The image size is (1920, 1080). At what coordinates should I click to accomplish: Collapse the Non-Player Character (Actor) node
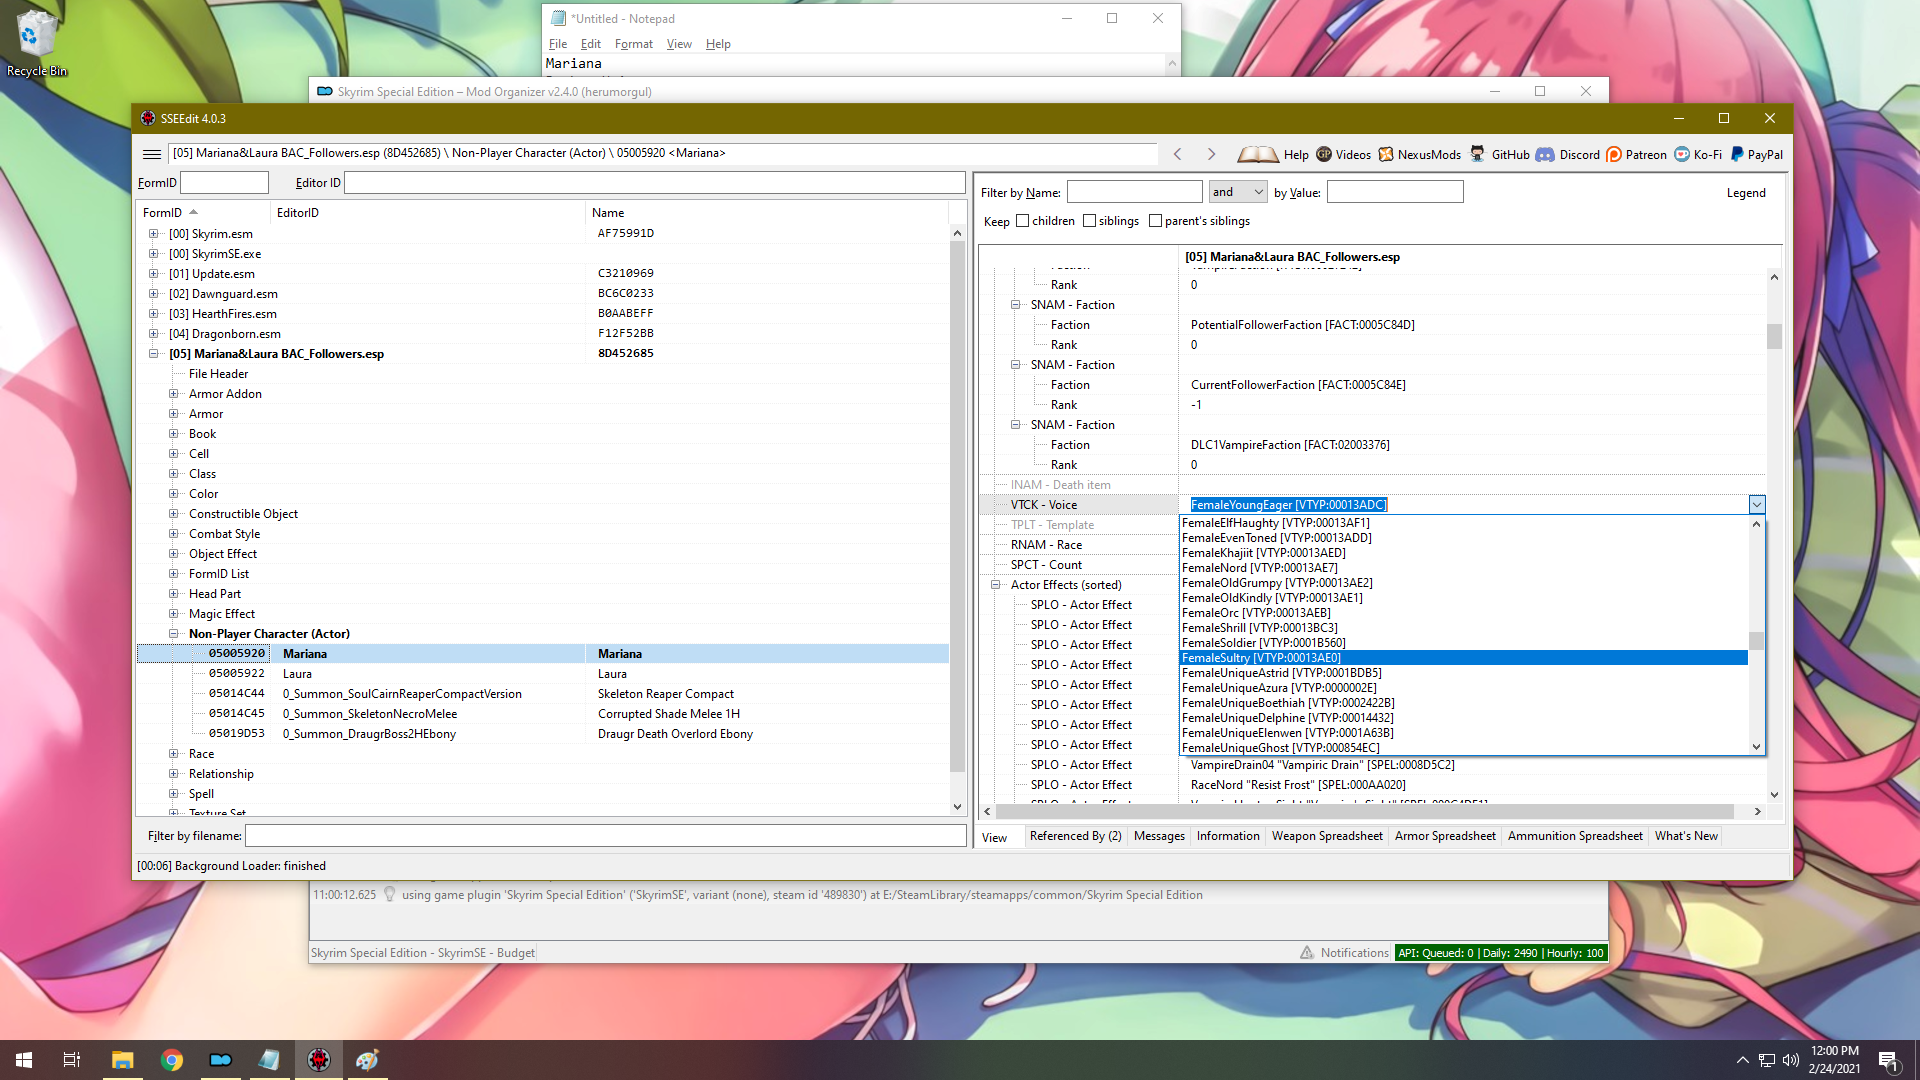tap(173, 634)
